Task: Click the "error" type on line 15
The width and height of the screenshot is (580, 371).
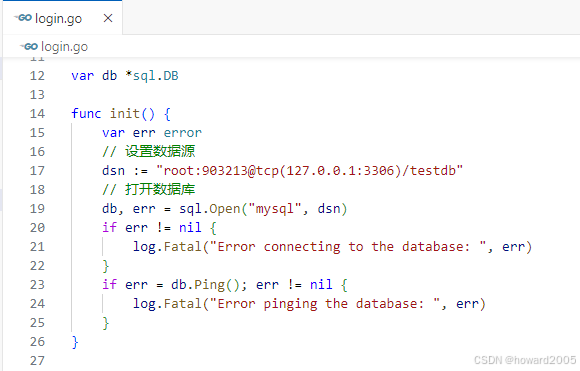Action: coord(183,133)
